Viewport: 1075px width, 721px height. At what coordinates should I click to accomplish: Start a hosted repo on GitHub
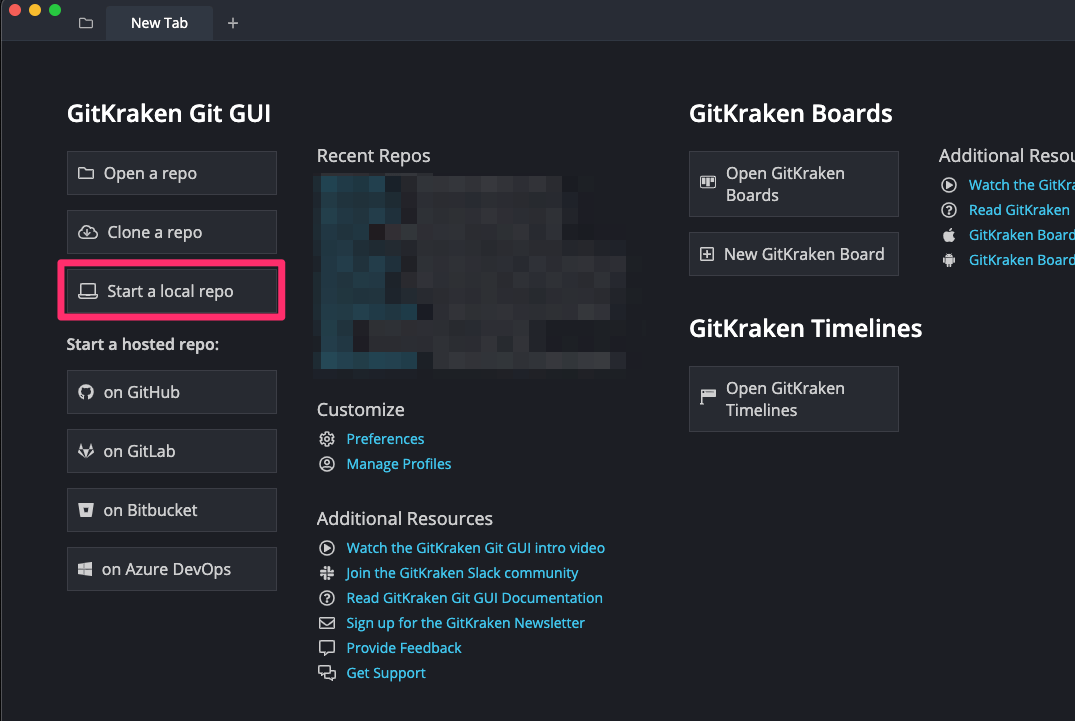tap(171, 392)
